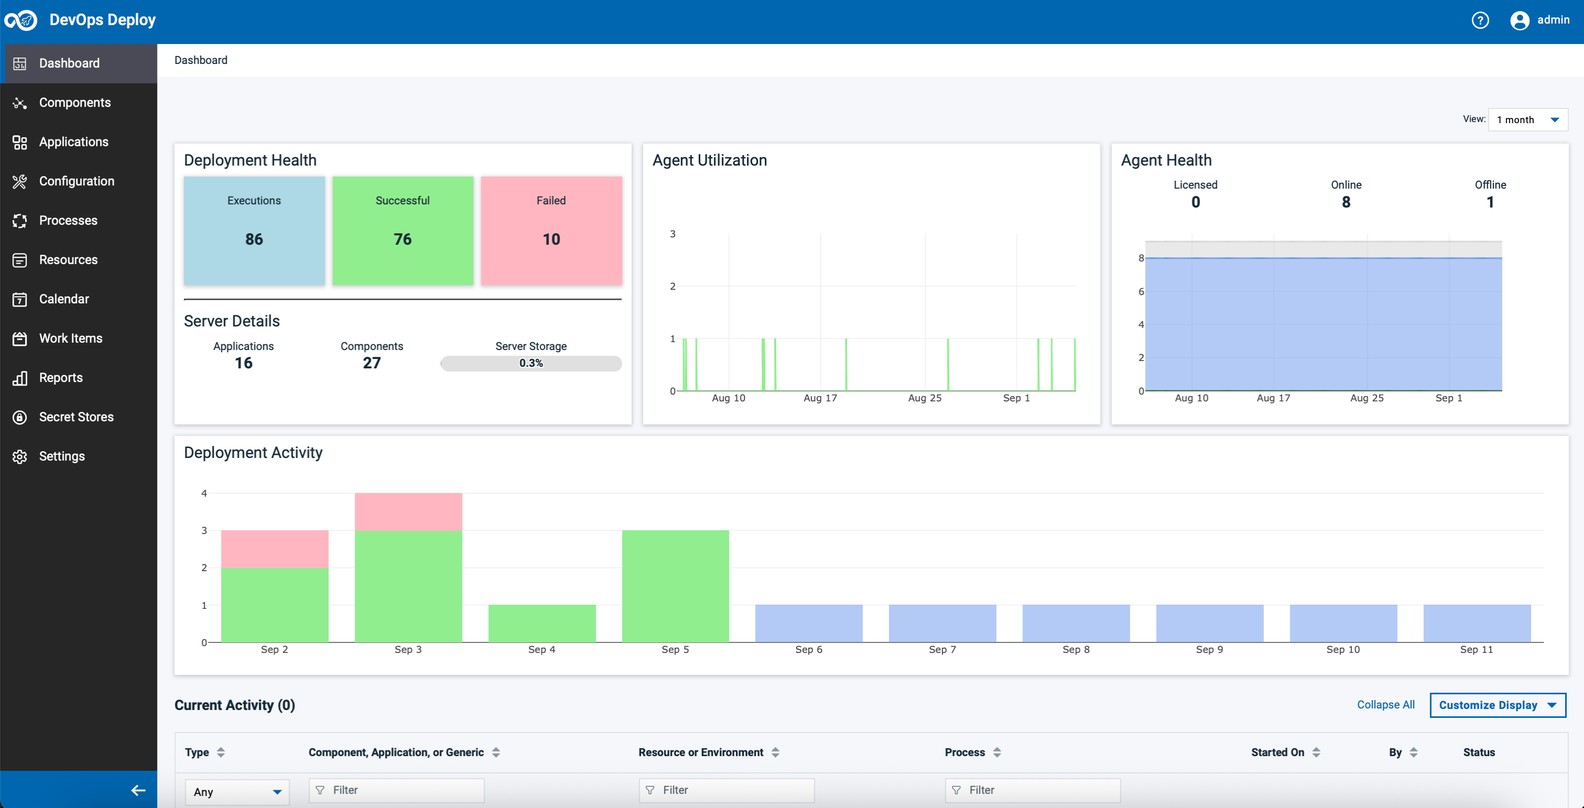Open the Any type filter dropdown
The image size is (1584, 808).
point(237,791)
